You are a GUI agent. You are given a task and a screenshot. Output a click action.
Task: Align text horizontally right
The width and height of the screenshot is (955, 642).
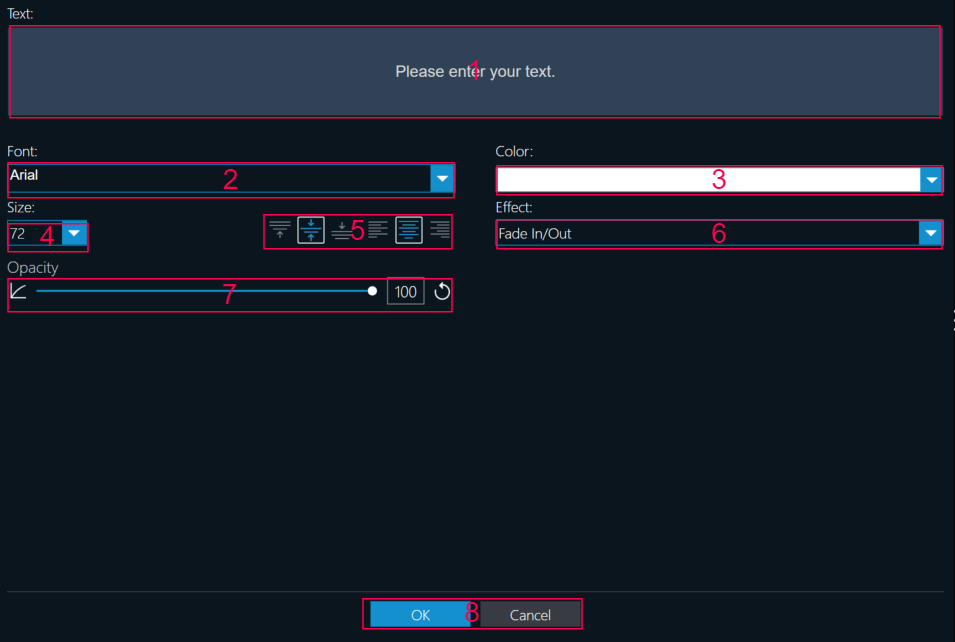click(439, 230)
